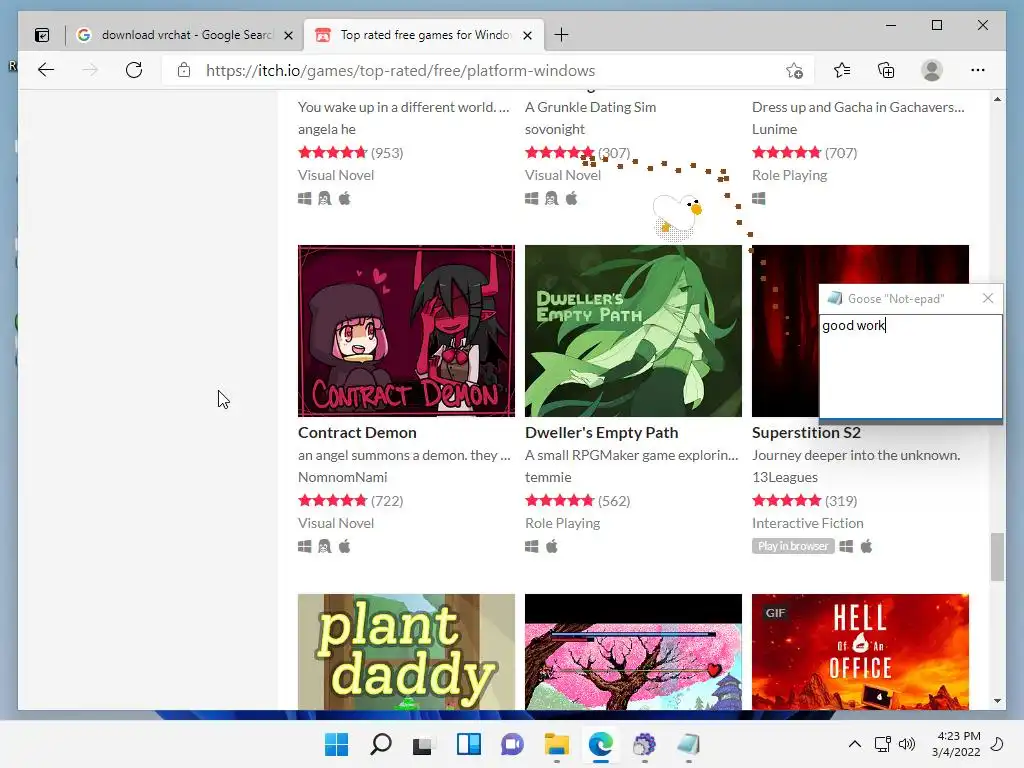The width and height of the screenshot is (1024, 768).
Task: Open Task View on the taskbar
Action: [424, 744]
